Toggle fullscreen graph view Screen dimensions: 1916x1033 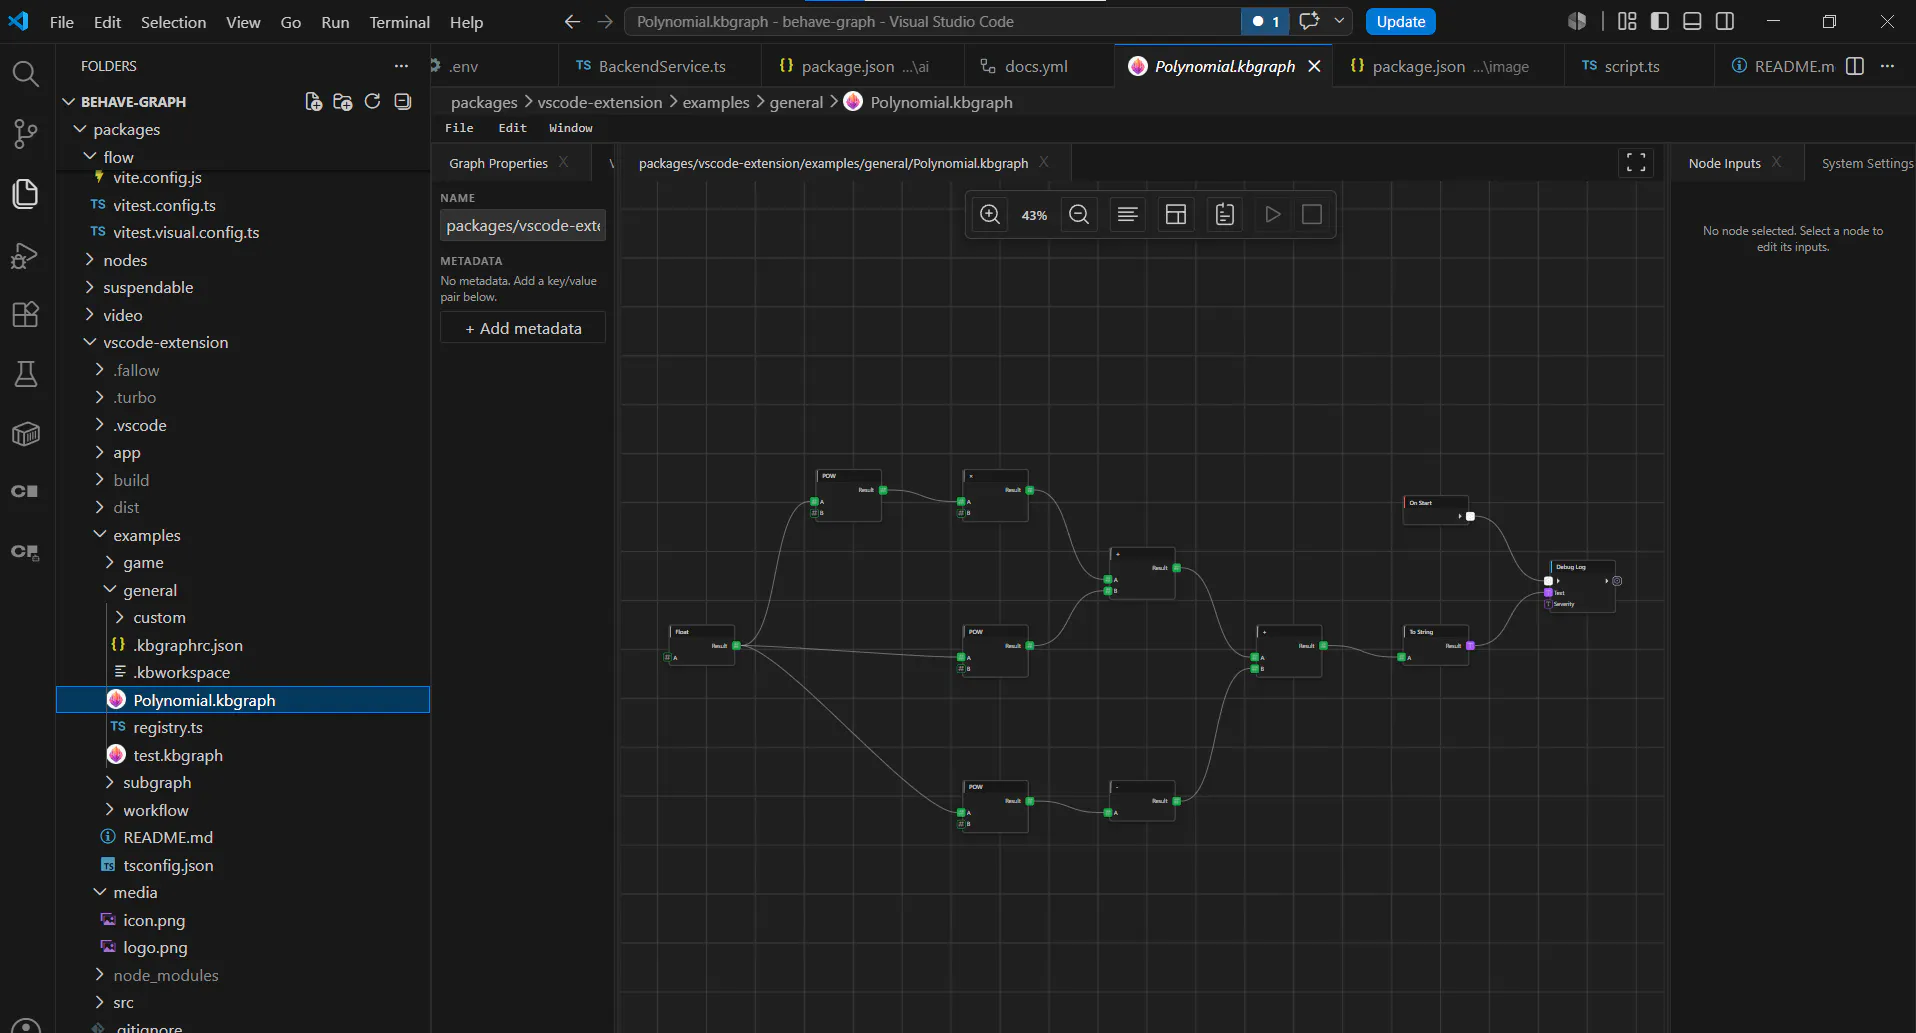click(1636, 163)
